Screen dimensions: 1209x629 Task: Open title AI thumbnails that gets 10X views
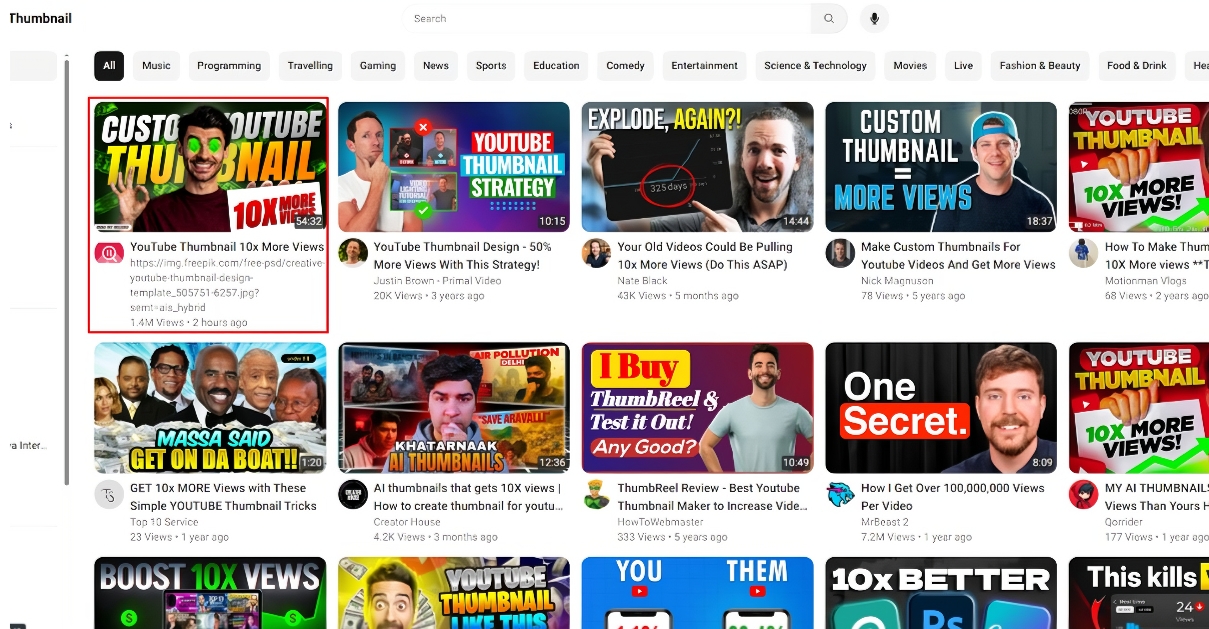468,497
